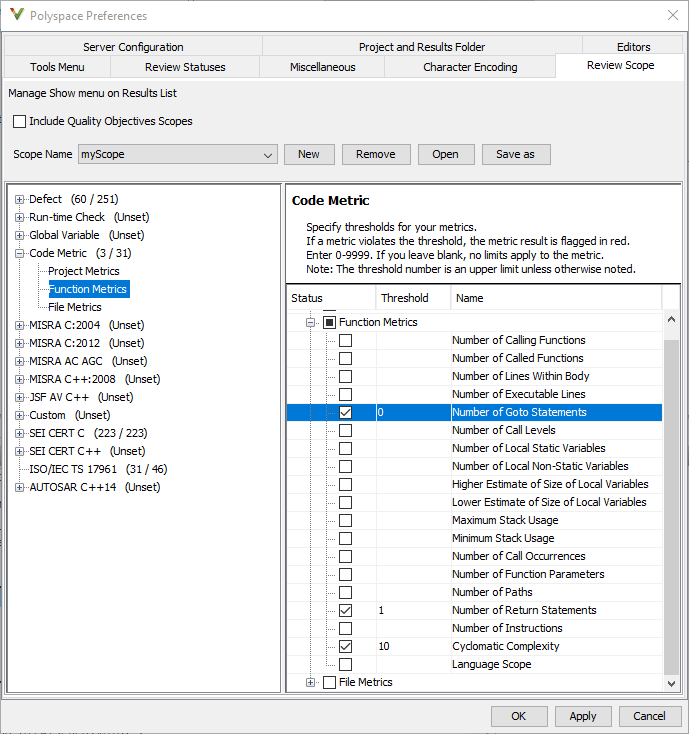Expand the SEI CERT C tree node

click(19, 433)
